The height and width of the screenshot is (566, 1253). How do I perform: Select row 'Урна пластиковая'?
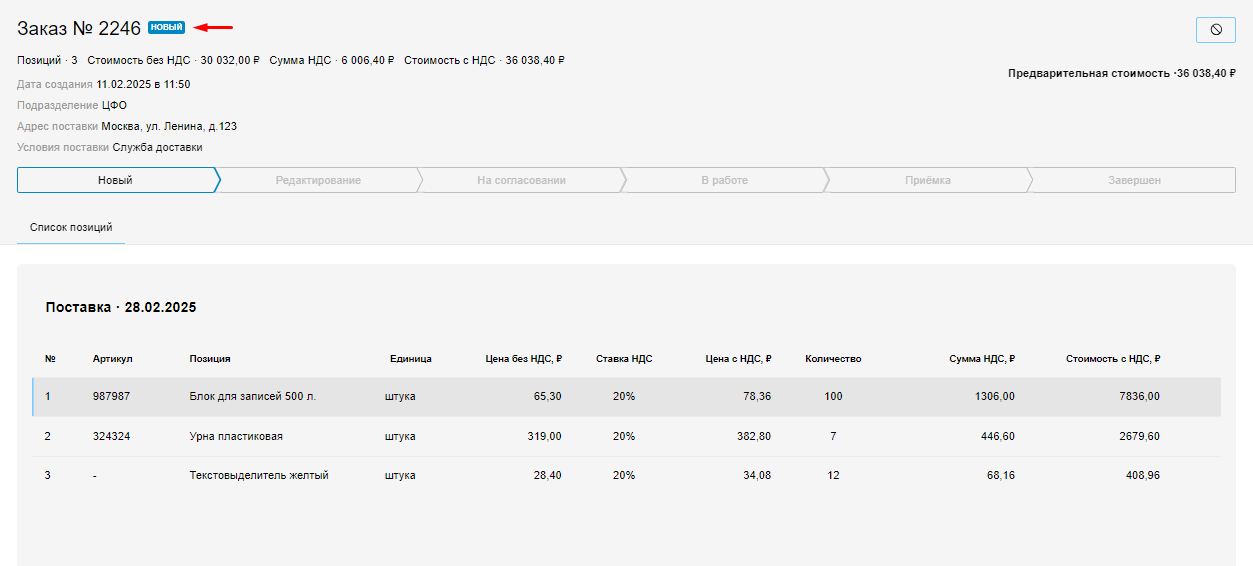pyautogui.click(x=236, y=437)
